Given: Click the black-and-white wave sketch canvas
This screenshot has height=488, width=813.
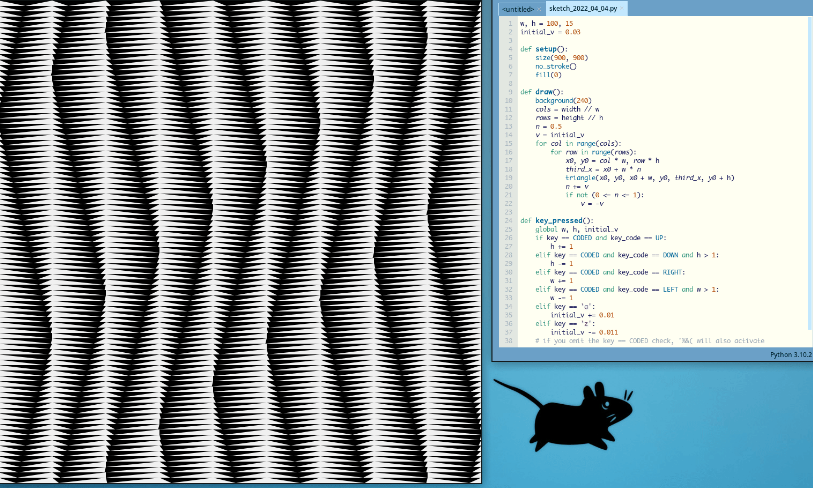Looking at the screenshot, I should [x=240, y=240].
